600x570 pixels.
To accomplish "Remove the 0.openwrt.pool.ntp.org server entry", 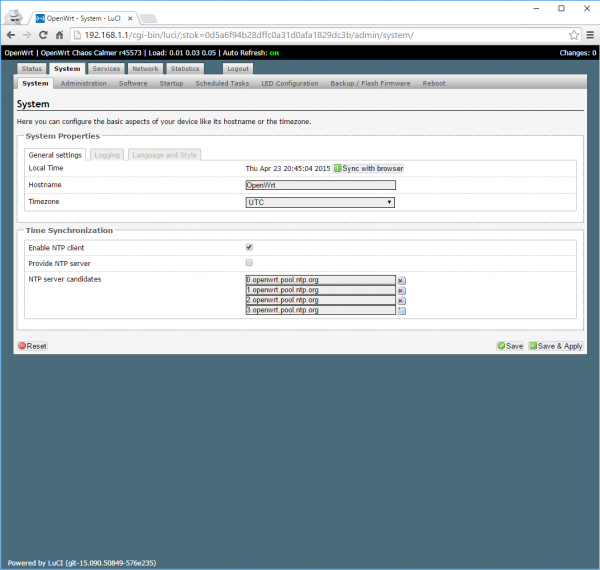I will [x=401, y=281].
